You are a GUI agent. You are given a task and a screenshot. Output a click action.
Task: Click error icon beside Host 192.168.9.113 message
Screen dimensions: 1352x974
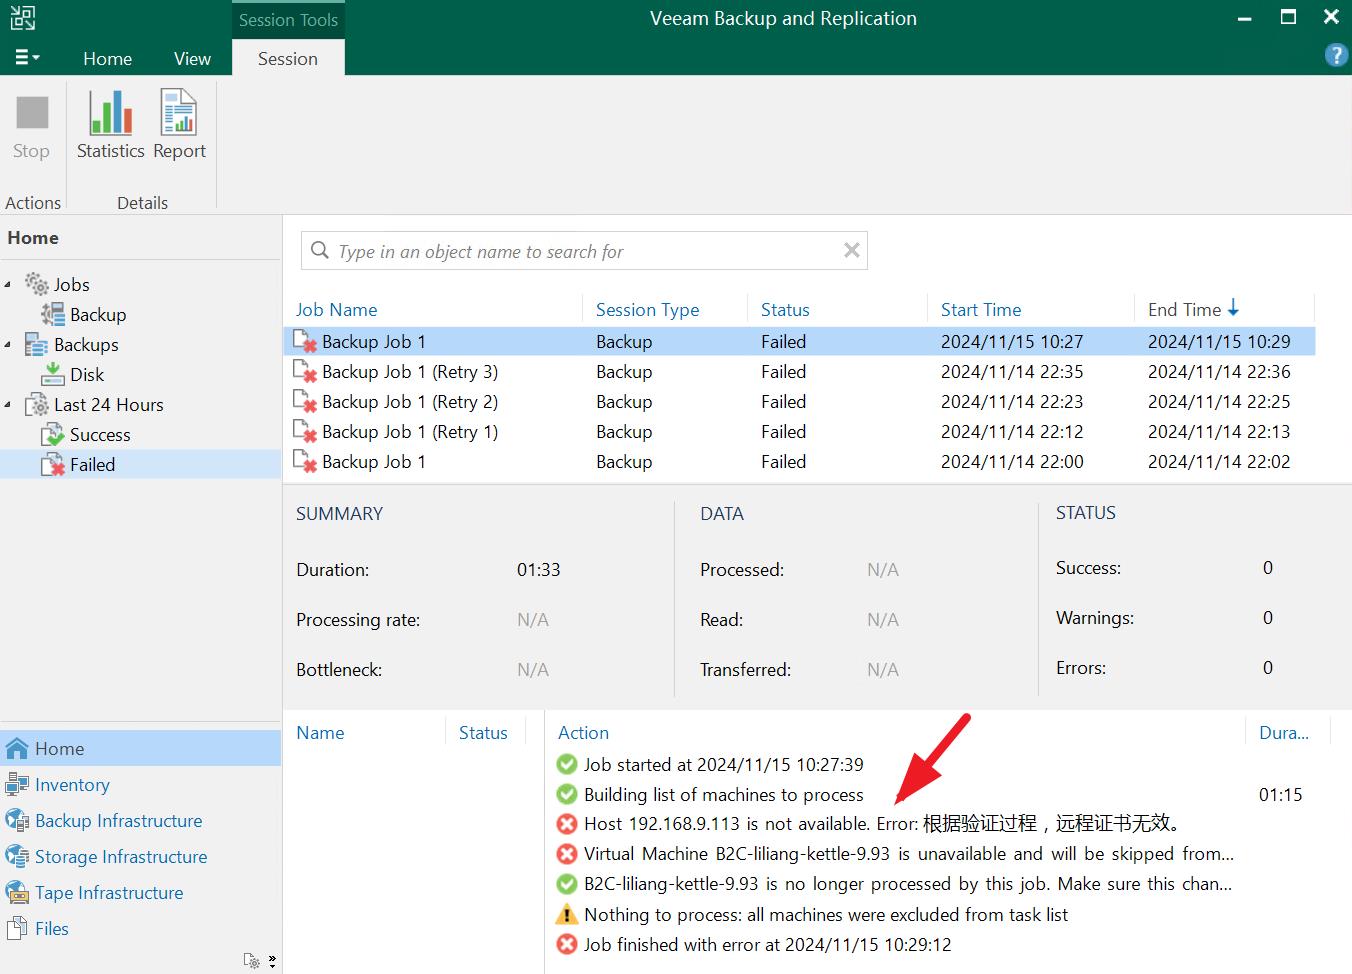tap(567, 824)
